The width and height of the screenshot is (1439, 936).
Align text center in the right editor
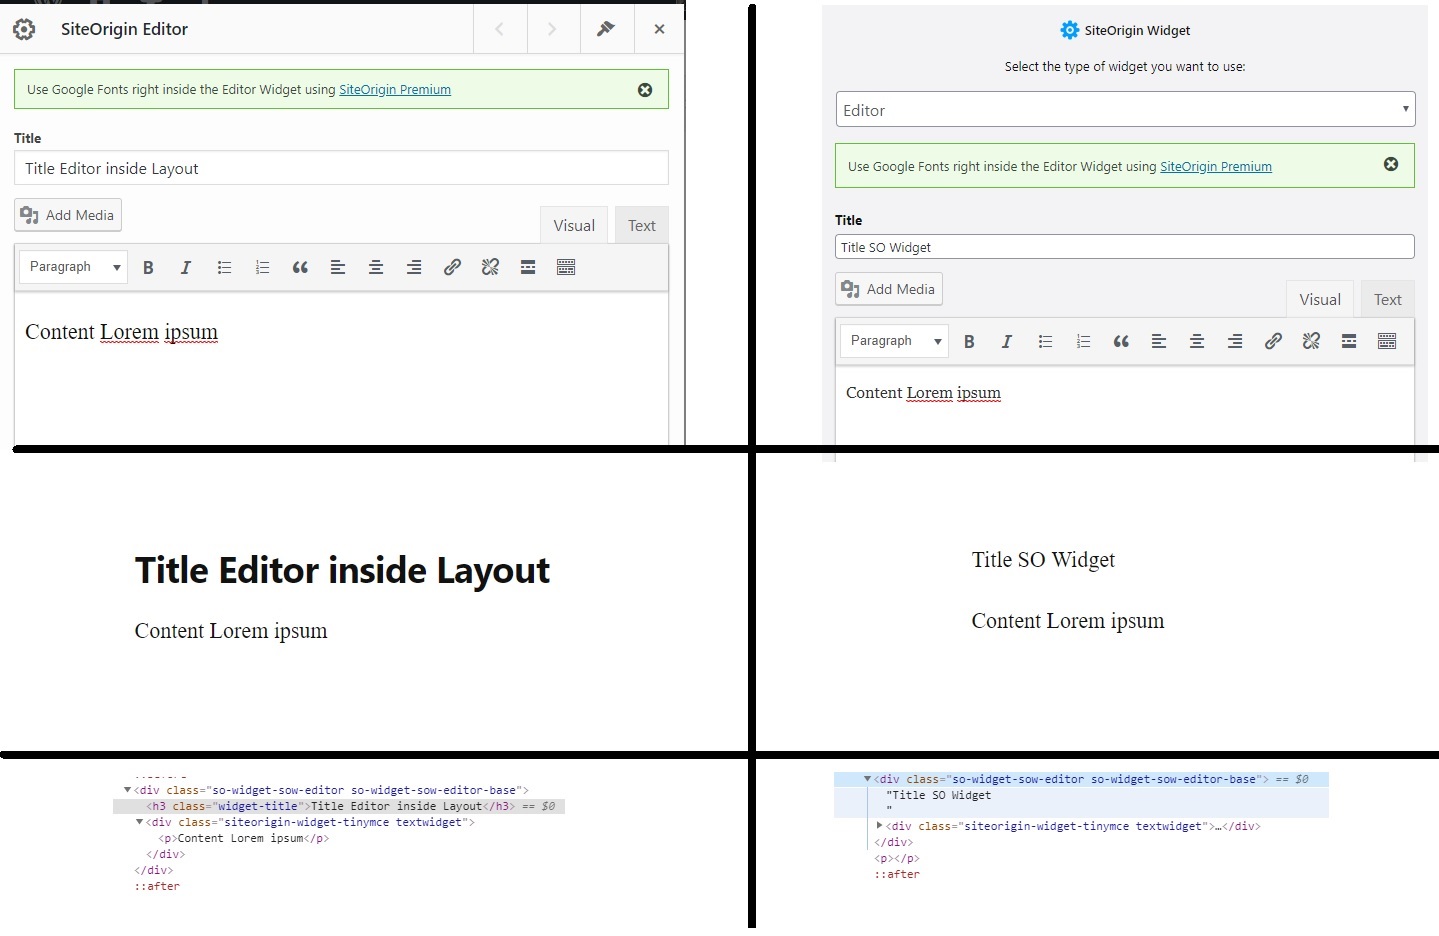1197,341
